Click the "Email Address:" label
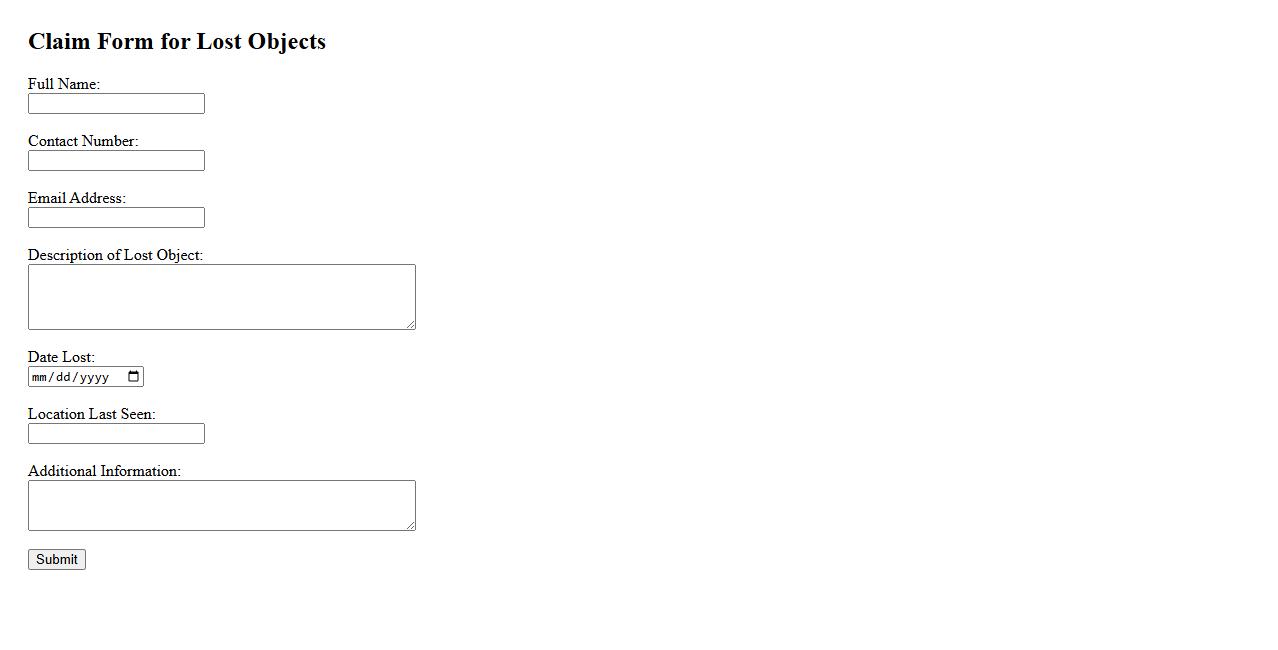 click(77, 198)
